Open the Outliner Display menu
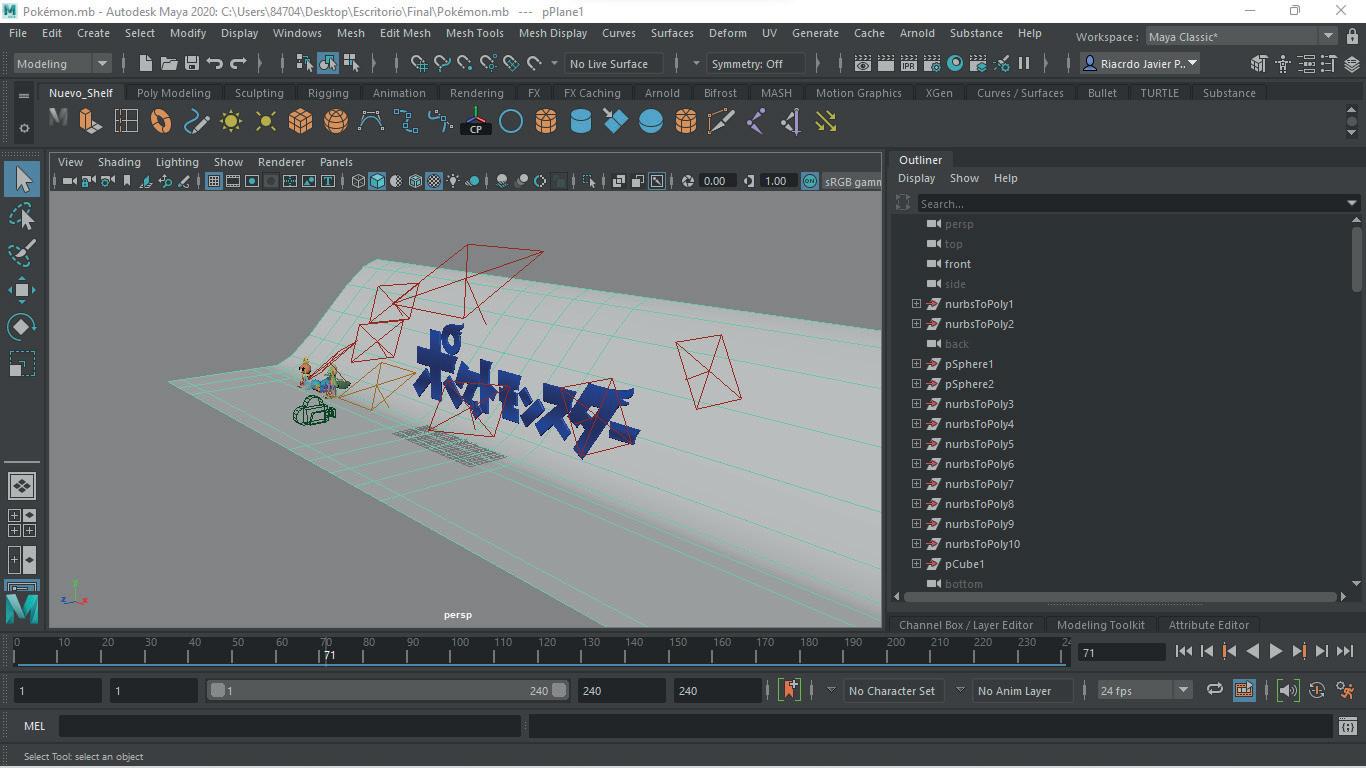This screenshot has width=1366, height=768. click(916, 178)
